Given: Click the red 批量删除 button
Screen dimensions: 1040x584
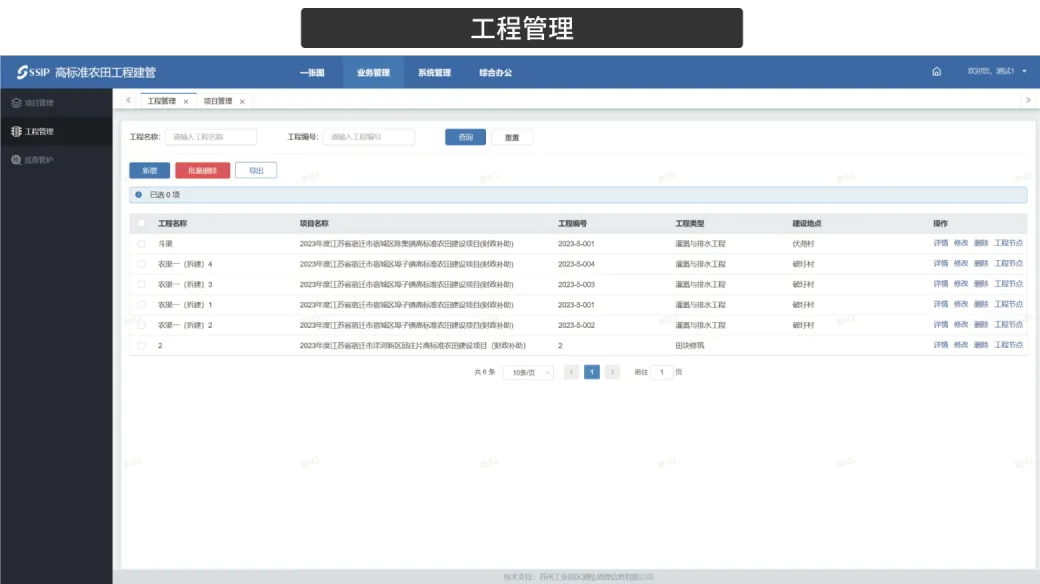Looking at the screenshot, I should point(202,171).
